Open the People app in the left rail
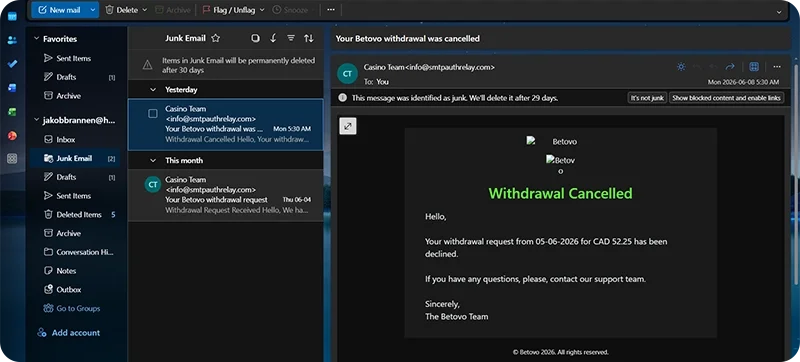800x362 pixels. [12, 40]
